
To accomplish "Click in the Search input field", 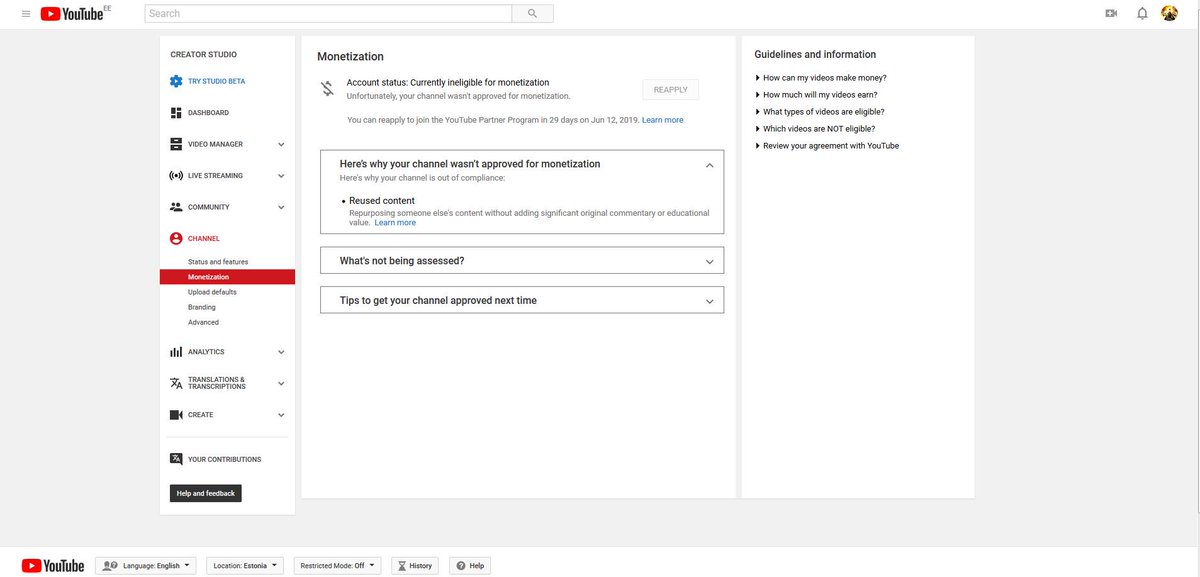I will click(x=328, y=14).
